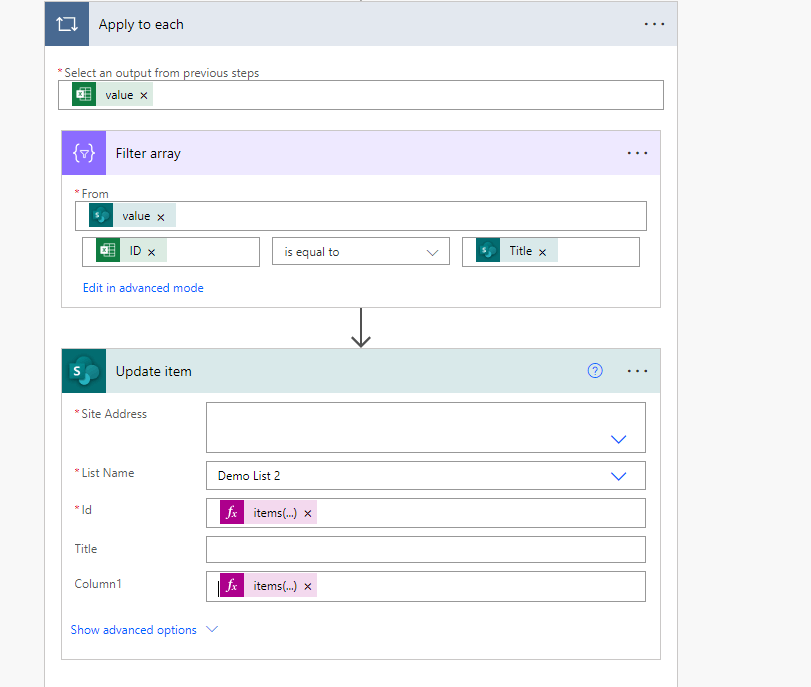Screen dimensions: 811x687
Task: Click the fx expression icon in the Id field
Action: click(230, 512)
